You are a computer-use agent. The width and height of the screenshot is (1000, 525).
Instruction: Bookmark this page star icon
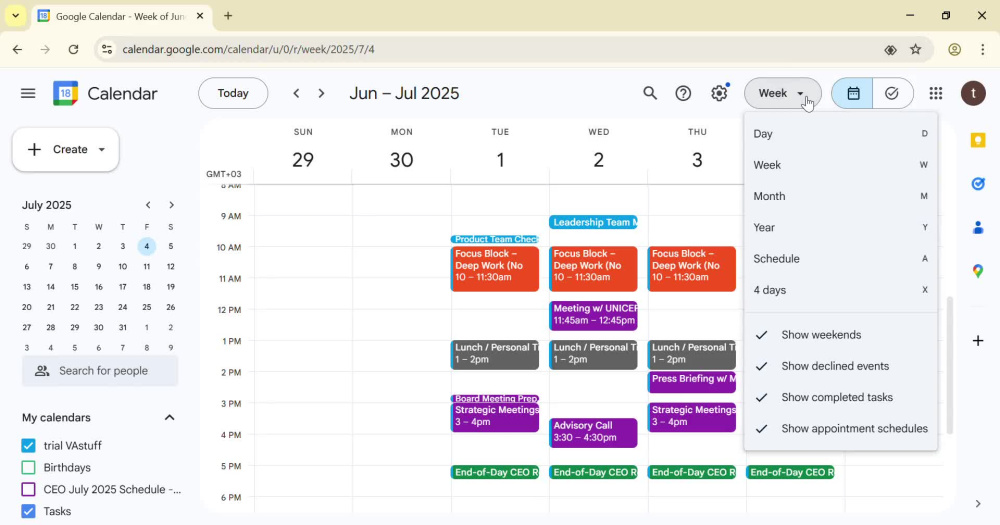[916, 49]
